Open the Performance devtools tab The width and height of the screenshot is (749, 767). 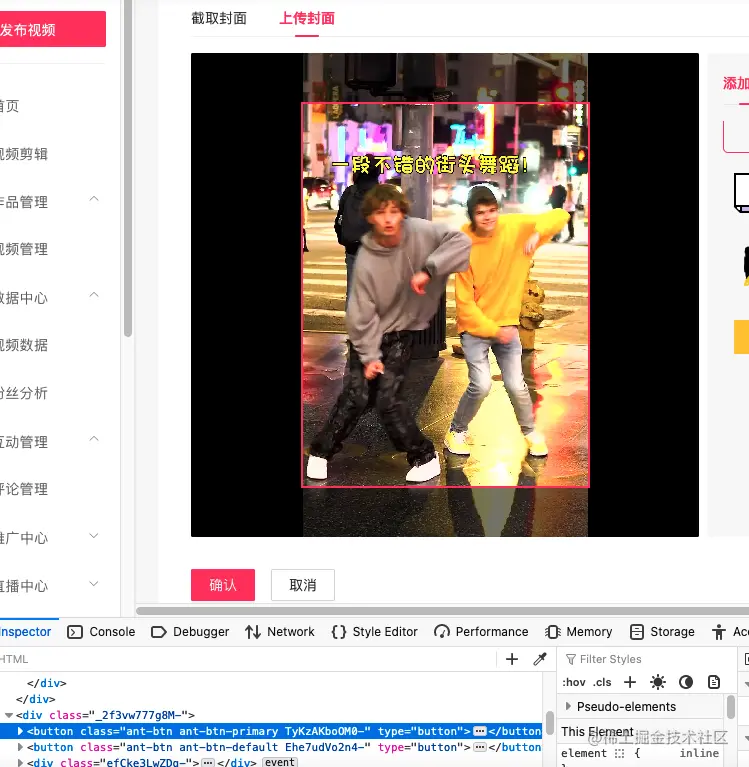[492, 632]
